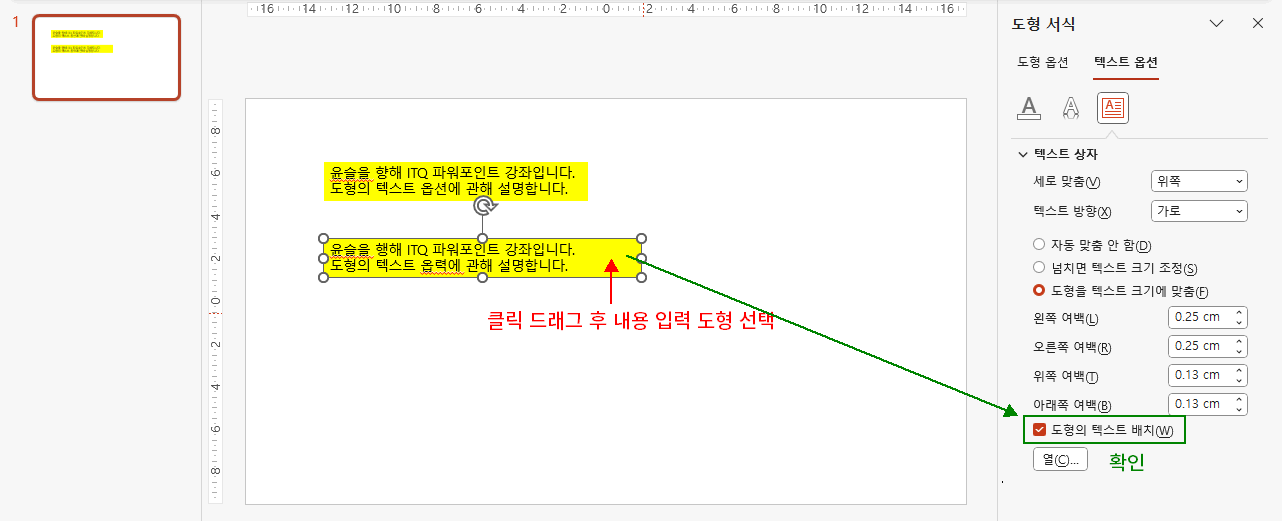The width and height of the screenshot is (1282, 521).
Task: Open the Text Effects icon
Action: pos(1071,107)
